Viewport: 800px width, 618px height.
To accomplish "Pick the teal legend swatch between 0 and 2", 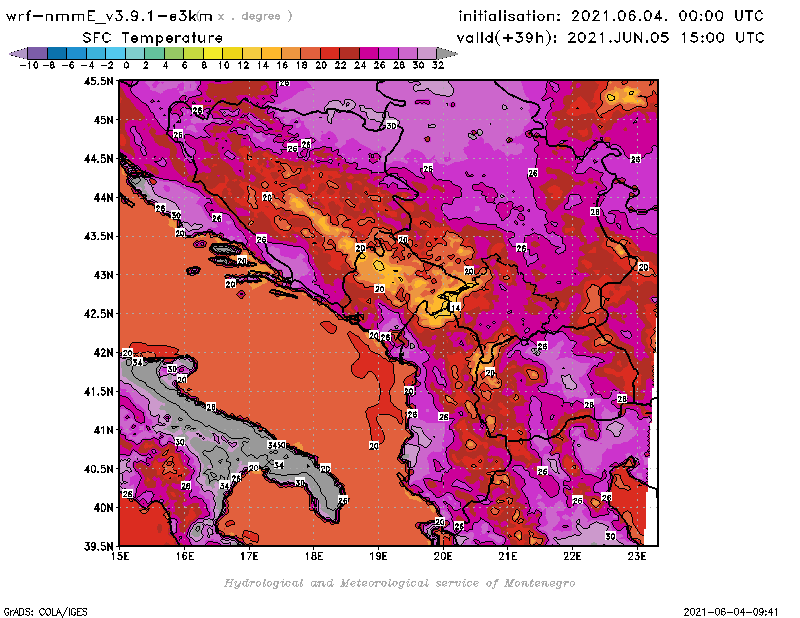I will [135, 53].
